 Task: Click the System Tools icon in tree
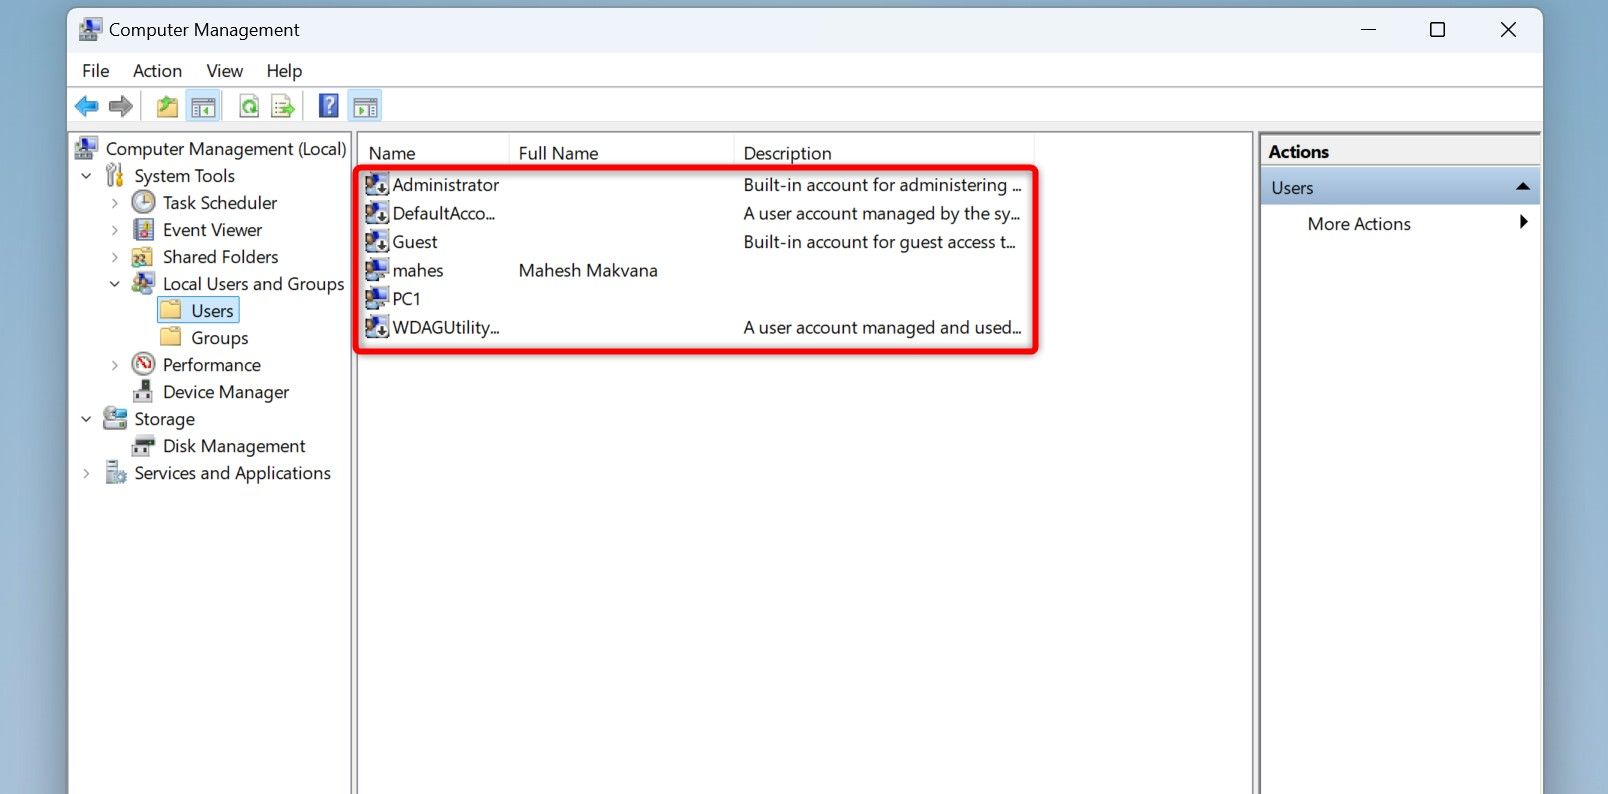coord(115,175)
